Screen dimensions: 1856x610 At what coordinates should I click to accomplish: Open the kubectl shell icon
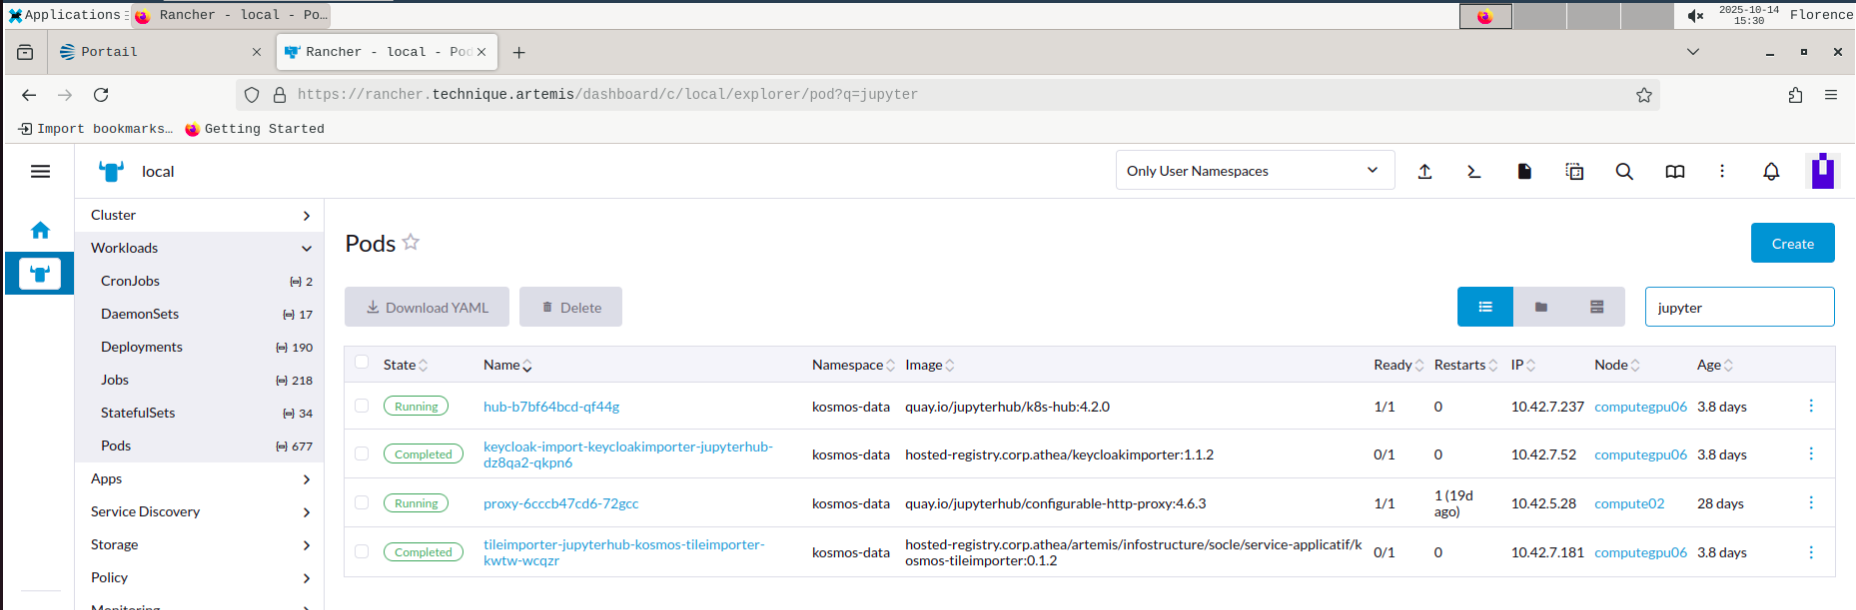1474,172
